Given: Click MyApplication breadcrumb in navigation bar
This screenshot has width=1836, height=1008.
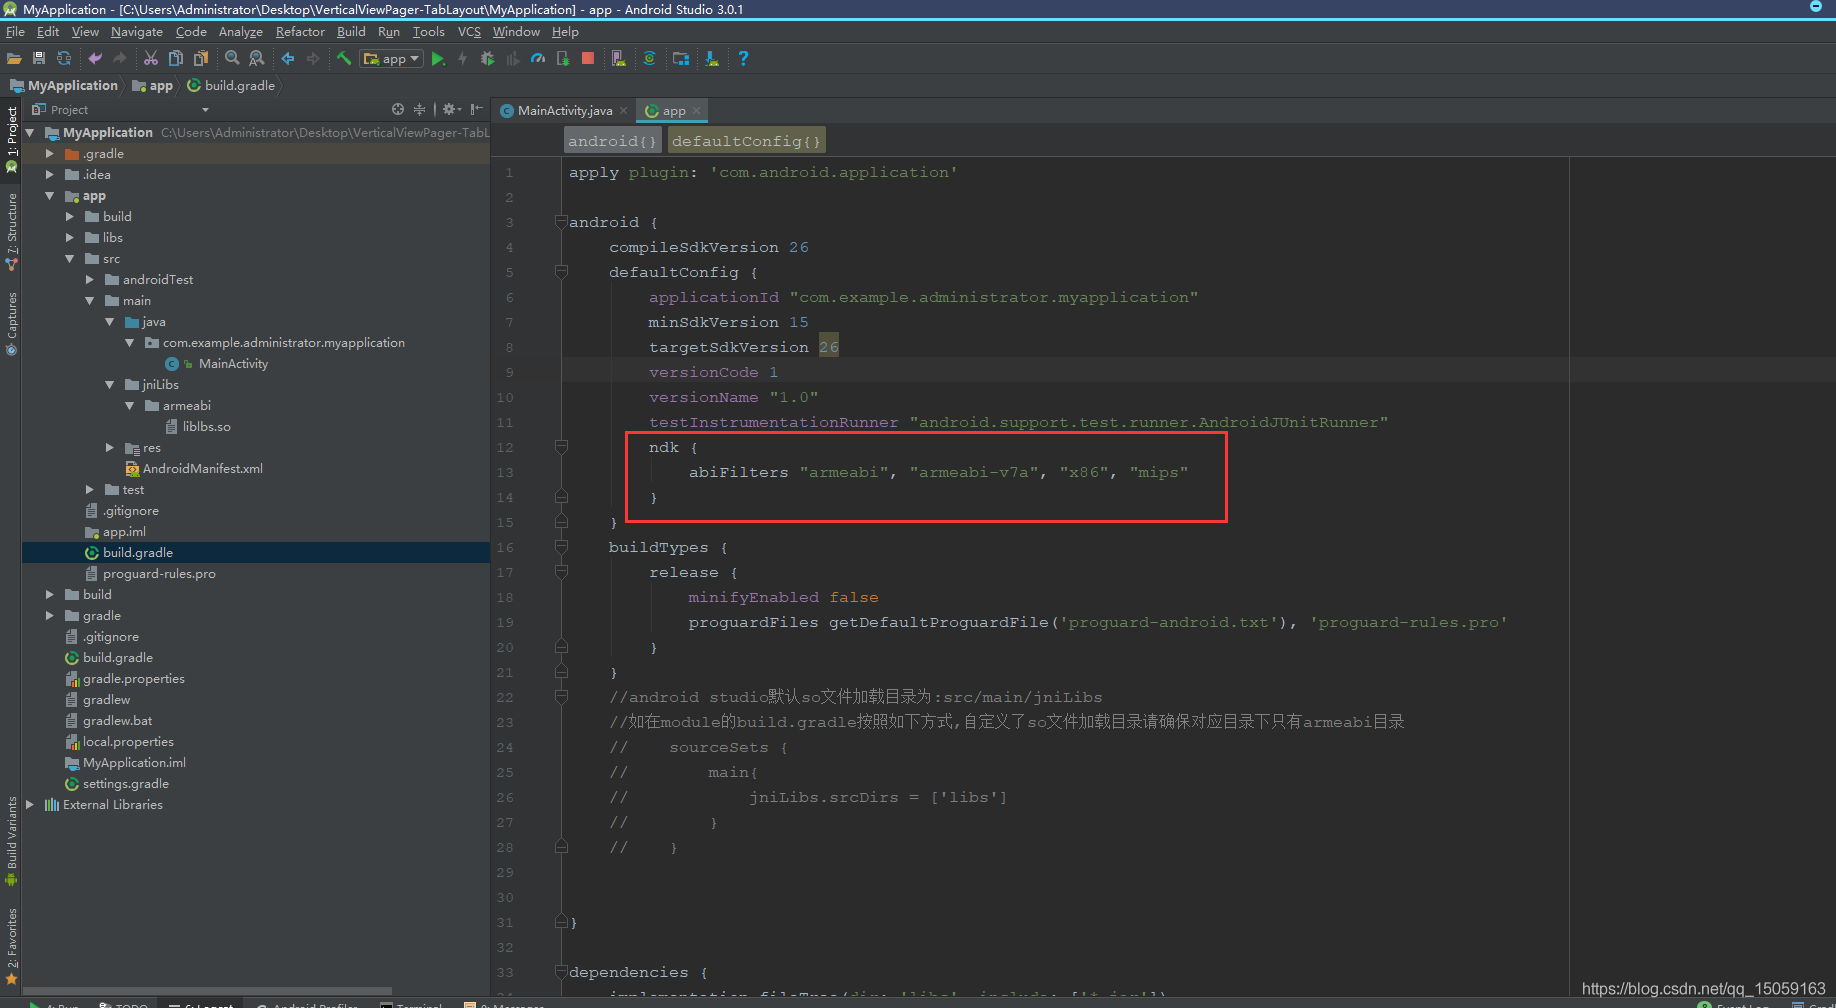Looking at the screenshot, I should tap(64, 86).
